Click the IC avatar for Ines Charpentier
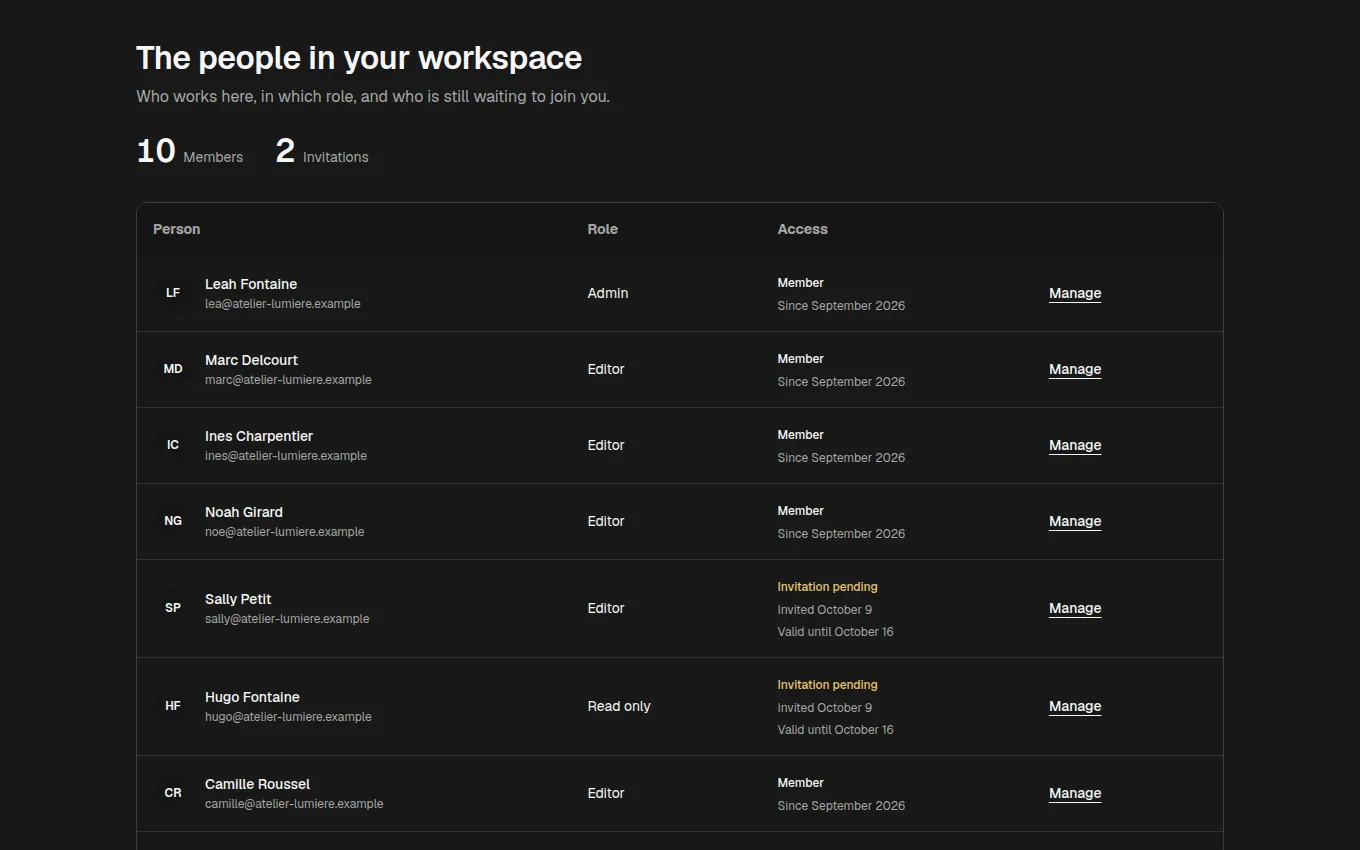 pyautogui.click(x=173, y=445)
